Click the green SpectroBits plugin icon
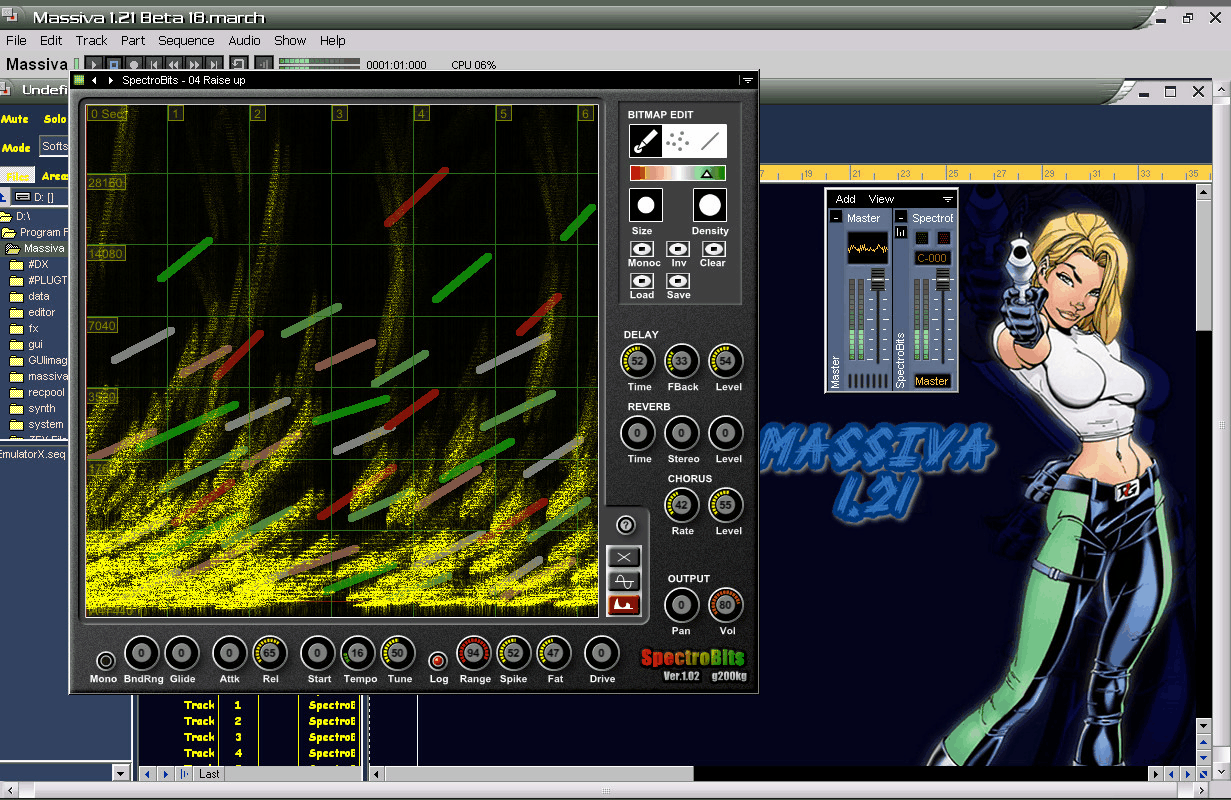Image resolution: width=1231 pixels, height=800 pixels. click(x=79, y=80)
